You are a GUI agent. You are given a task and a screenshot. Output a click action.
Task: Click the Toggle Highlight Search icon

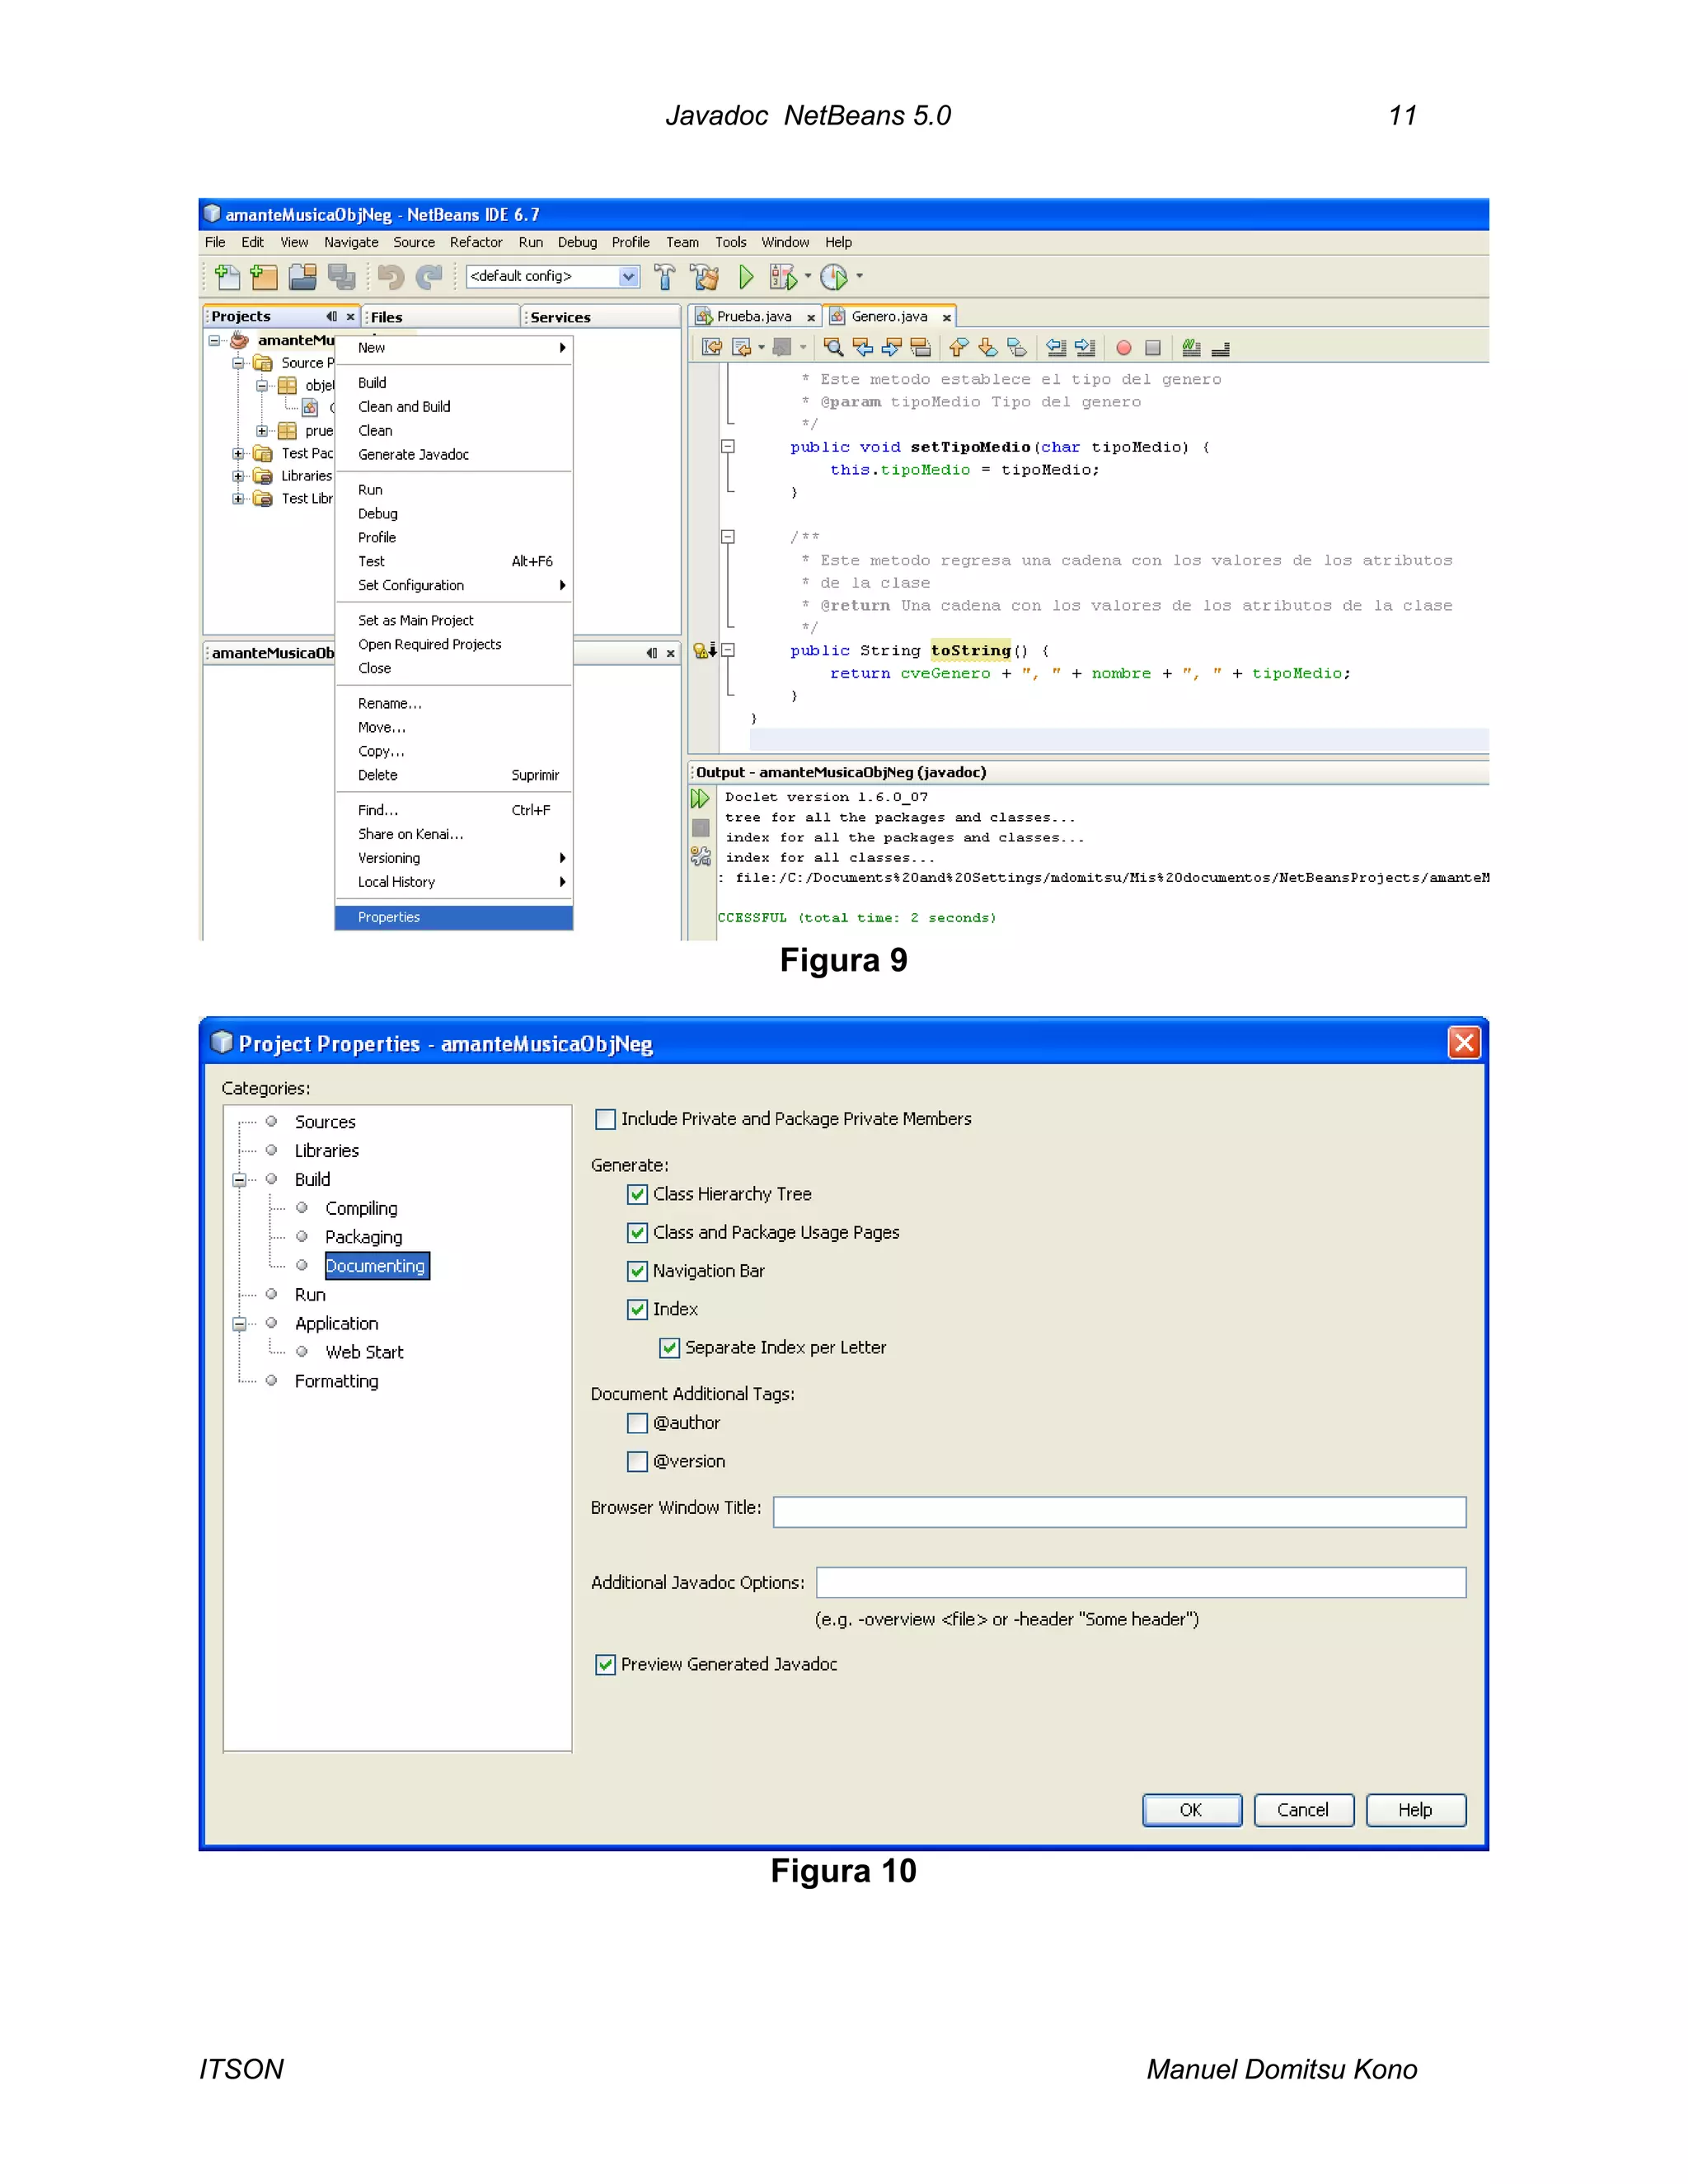[x=921, y=348]
